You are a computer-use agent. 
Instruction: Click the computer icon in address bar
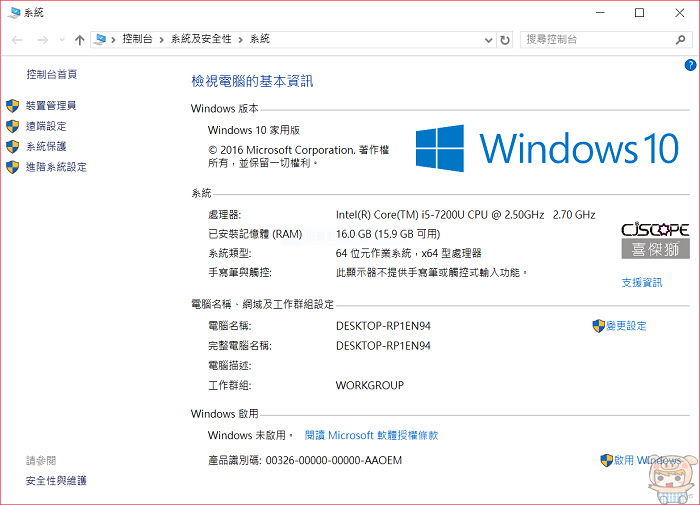(100, 39)
